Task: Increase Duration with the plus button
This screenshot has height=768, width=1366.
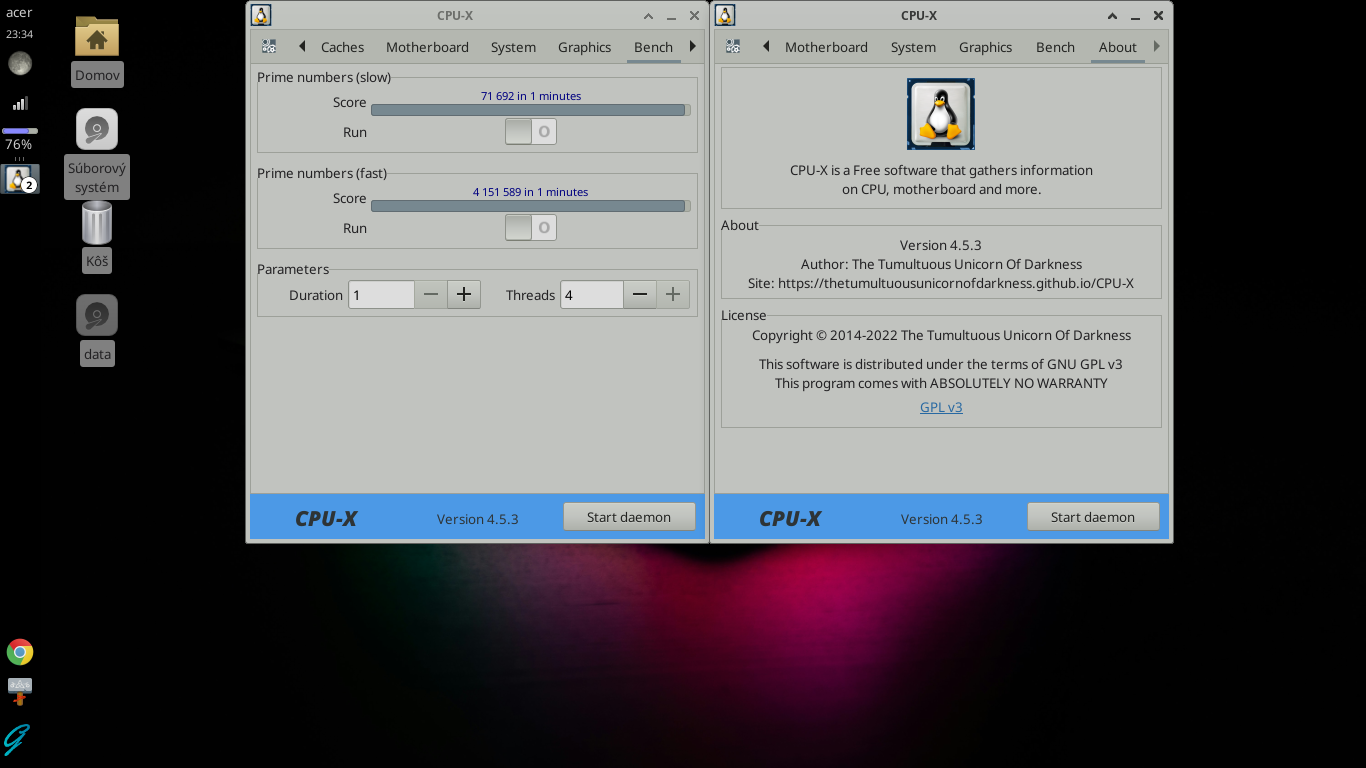Action: [464, 294]
